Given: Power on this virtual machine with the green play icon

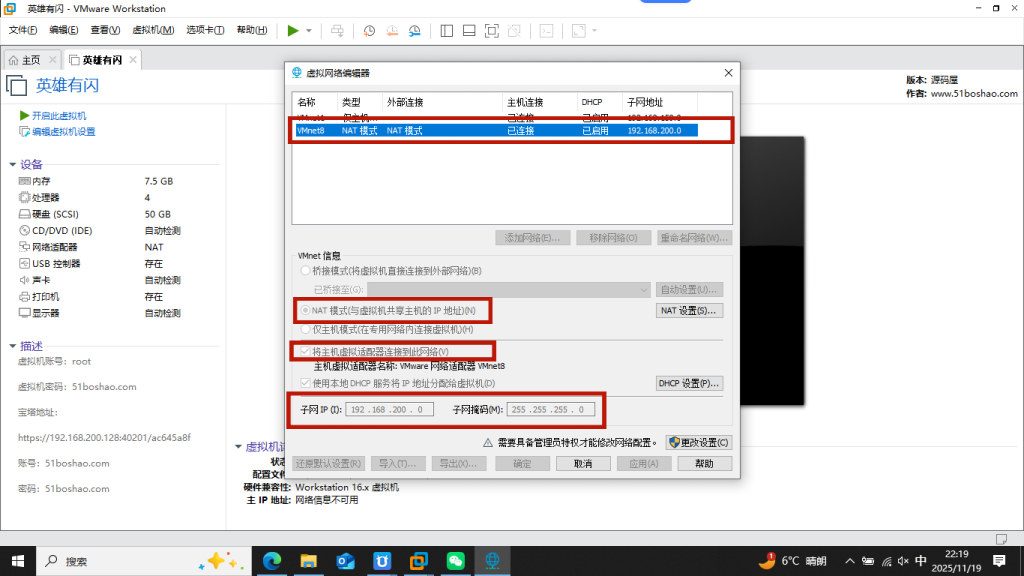Looking at the screenshot, I should (x=293, y=31).
